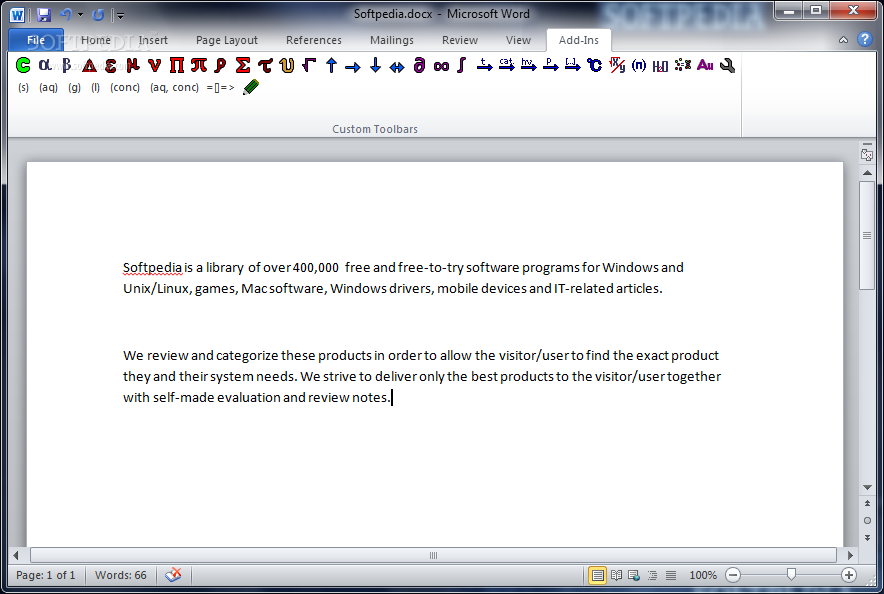Switch to the Review tab

coord(459,40)
